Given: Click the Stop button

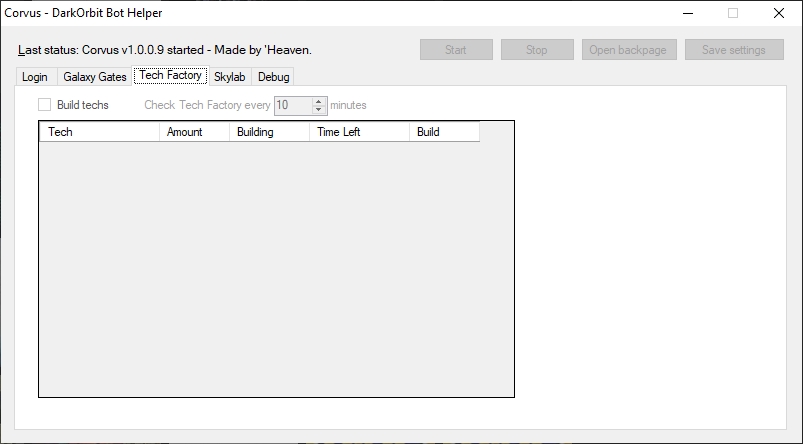Looking at the screenshot, I should tap(537, 50).
